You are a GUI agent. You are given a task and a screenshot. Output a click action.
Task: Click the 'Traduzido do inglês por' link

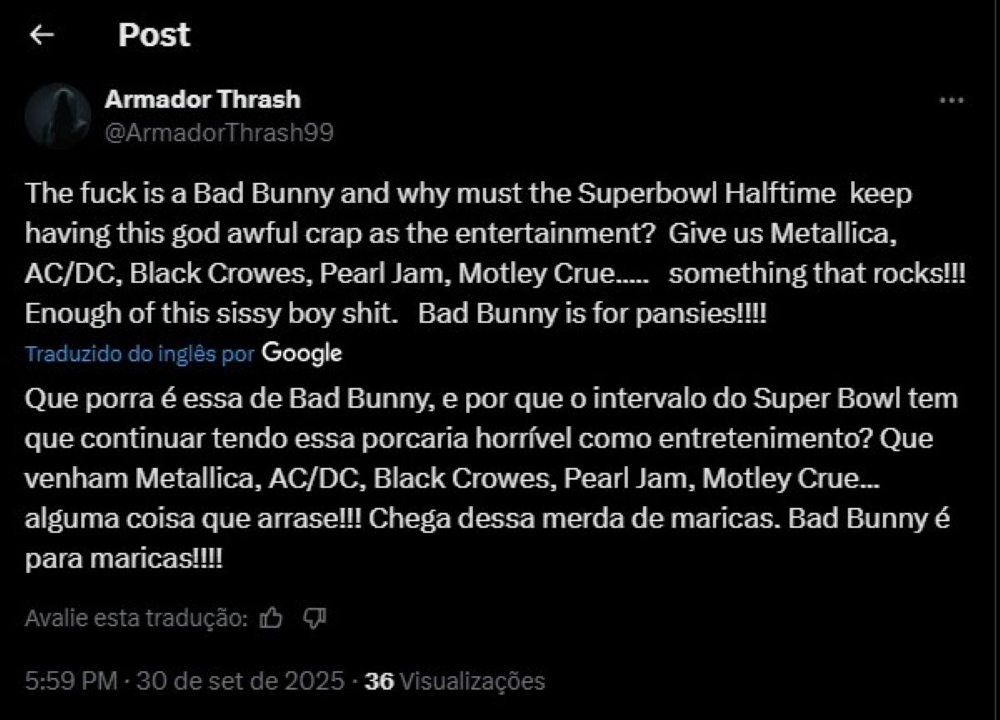(x=140, y=353)
